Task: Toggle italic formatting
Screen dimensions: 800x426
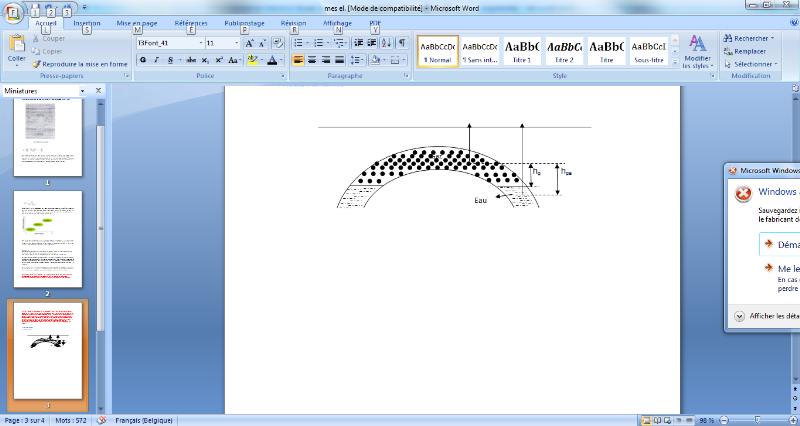Action: pos(156,60)
